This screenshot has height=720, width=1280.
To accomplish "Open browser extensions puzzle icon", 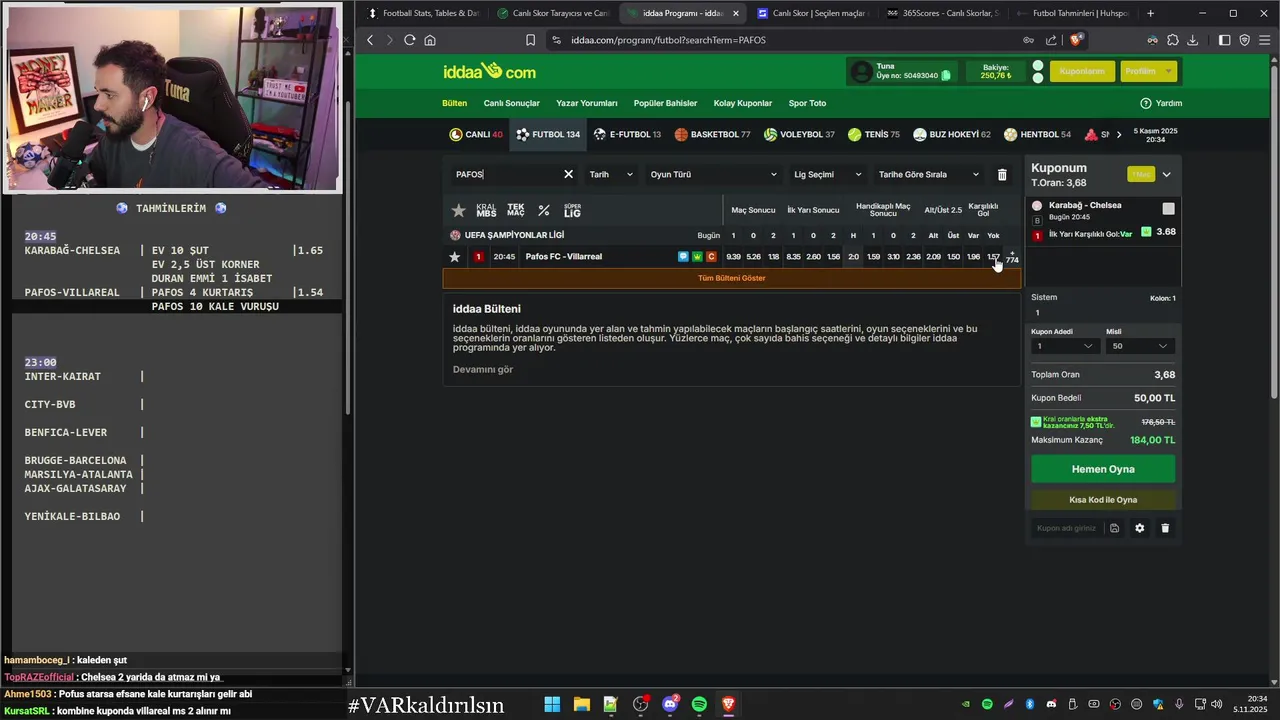I will pos(1172,40).
